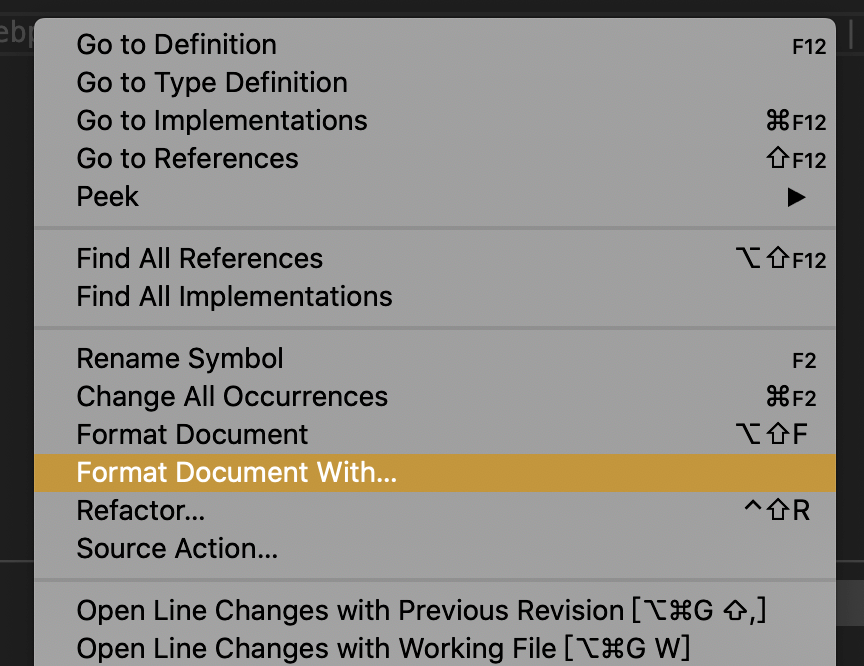Select Go to Definition
Screen dimensions: 864x666
click(x=176, y=44)
